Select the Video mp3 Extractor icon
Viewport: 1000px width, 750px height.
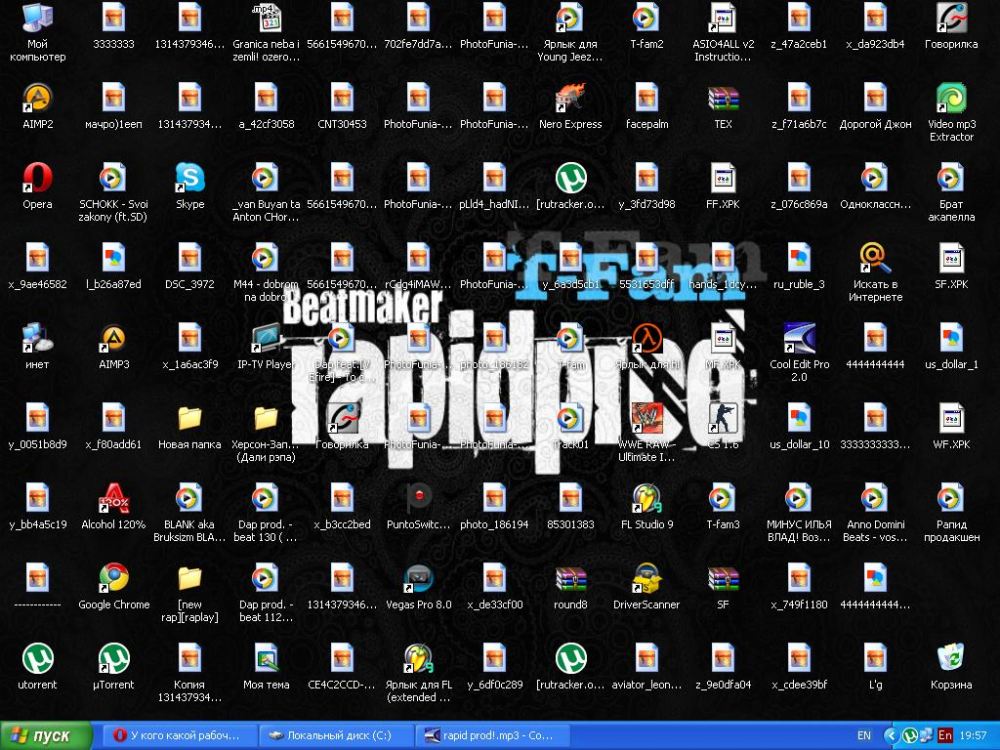tap(951, 98)
